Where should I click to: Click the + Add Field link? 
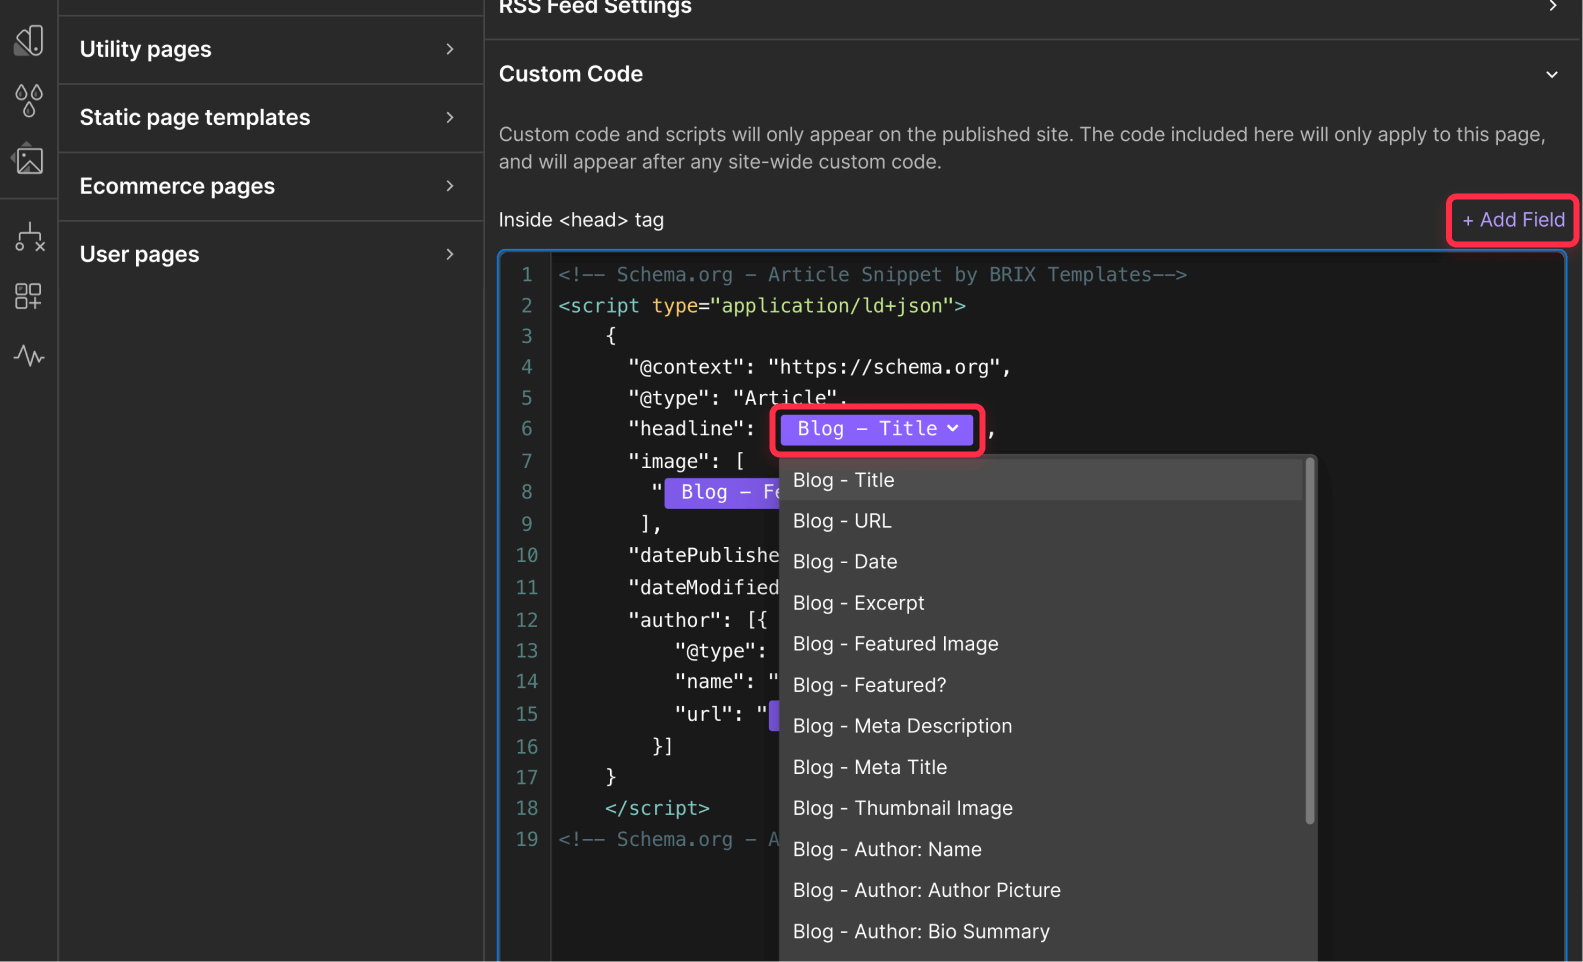[1513, 220]
